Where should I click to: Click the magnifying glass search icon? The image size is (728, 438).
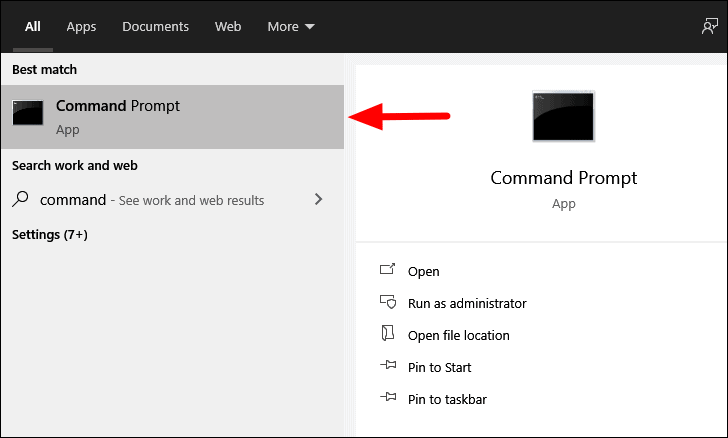(x=20, y=199)
